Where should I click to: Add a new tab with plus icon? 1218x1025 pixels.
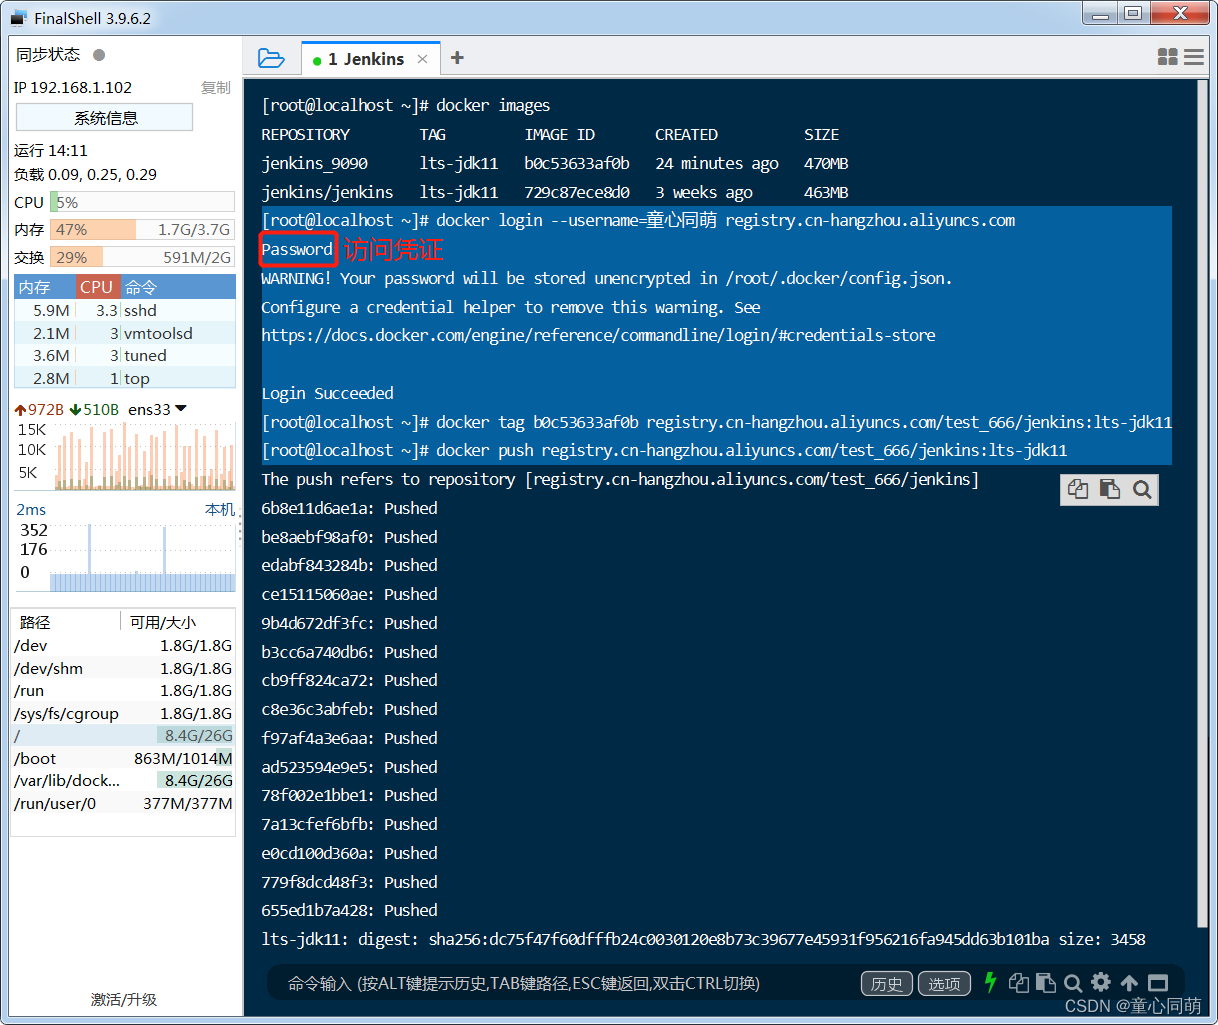coord(457,58)
